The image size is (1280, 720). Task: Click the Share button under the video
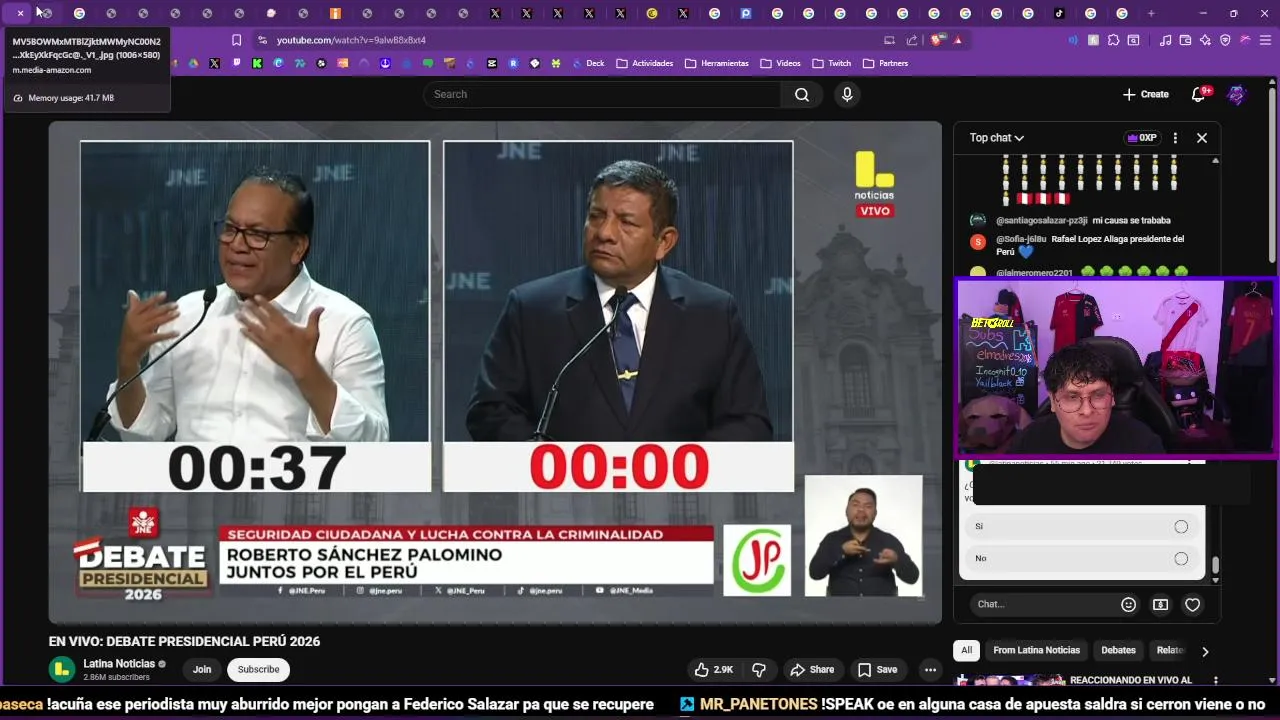(812, 669)
